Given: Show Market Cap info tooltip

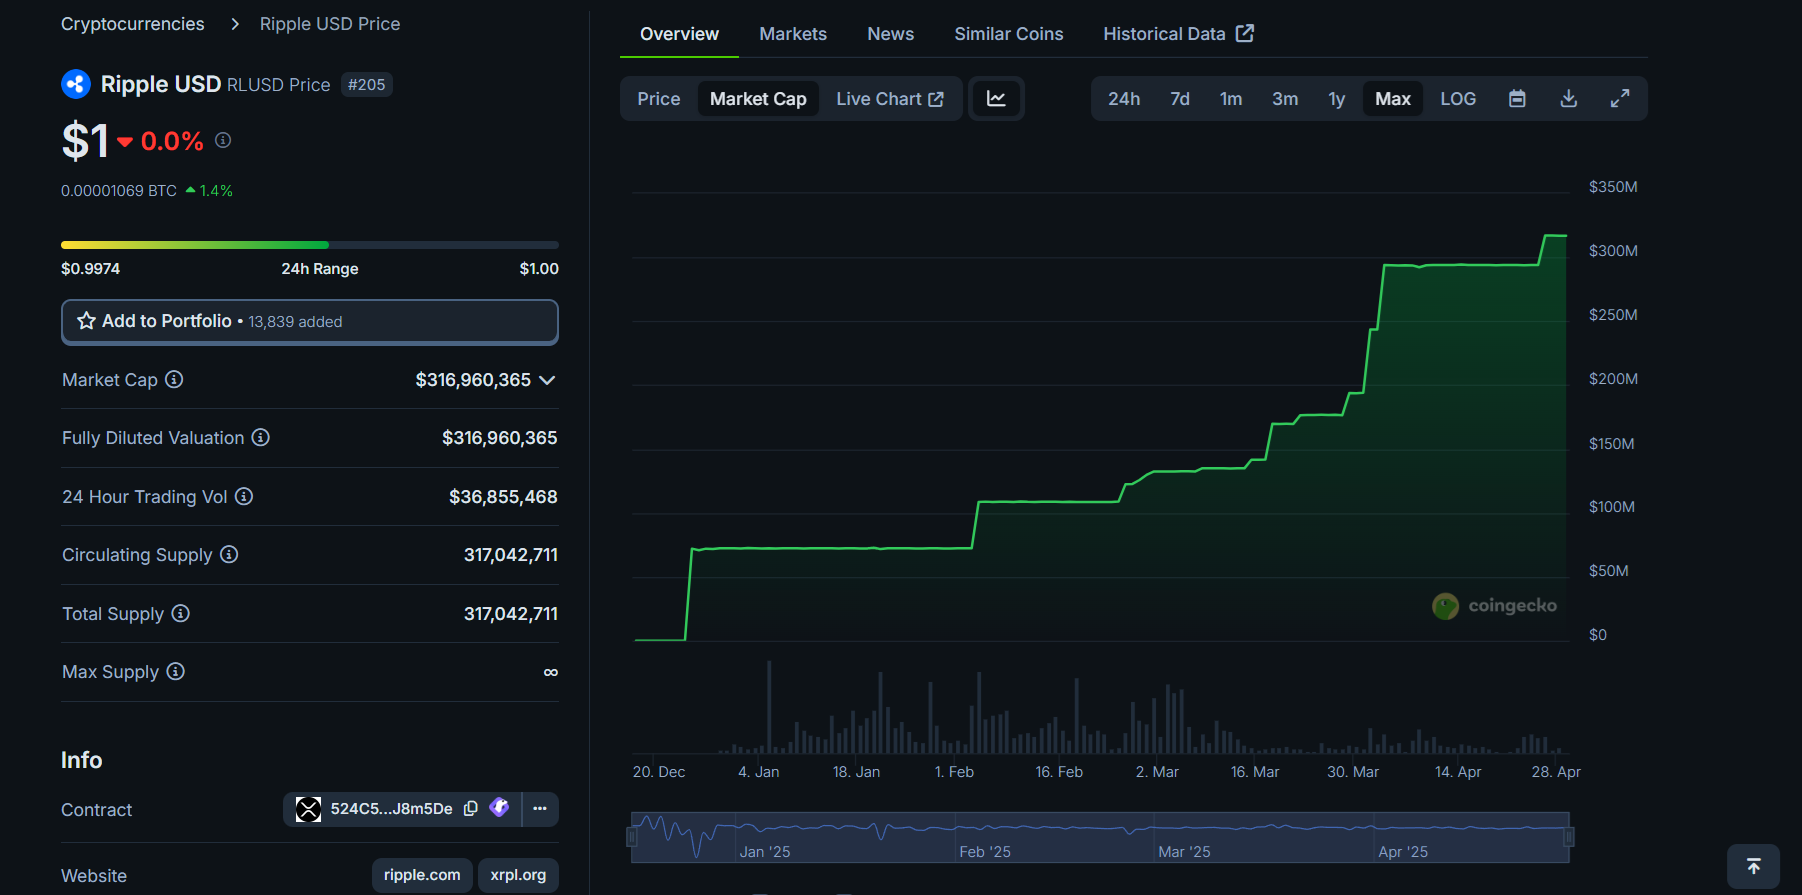Looking at the screenshot, I should [x=174, y=379].
